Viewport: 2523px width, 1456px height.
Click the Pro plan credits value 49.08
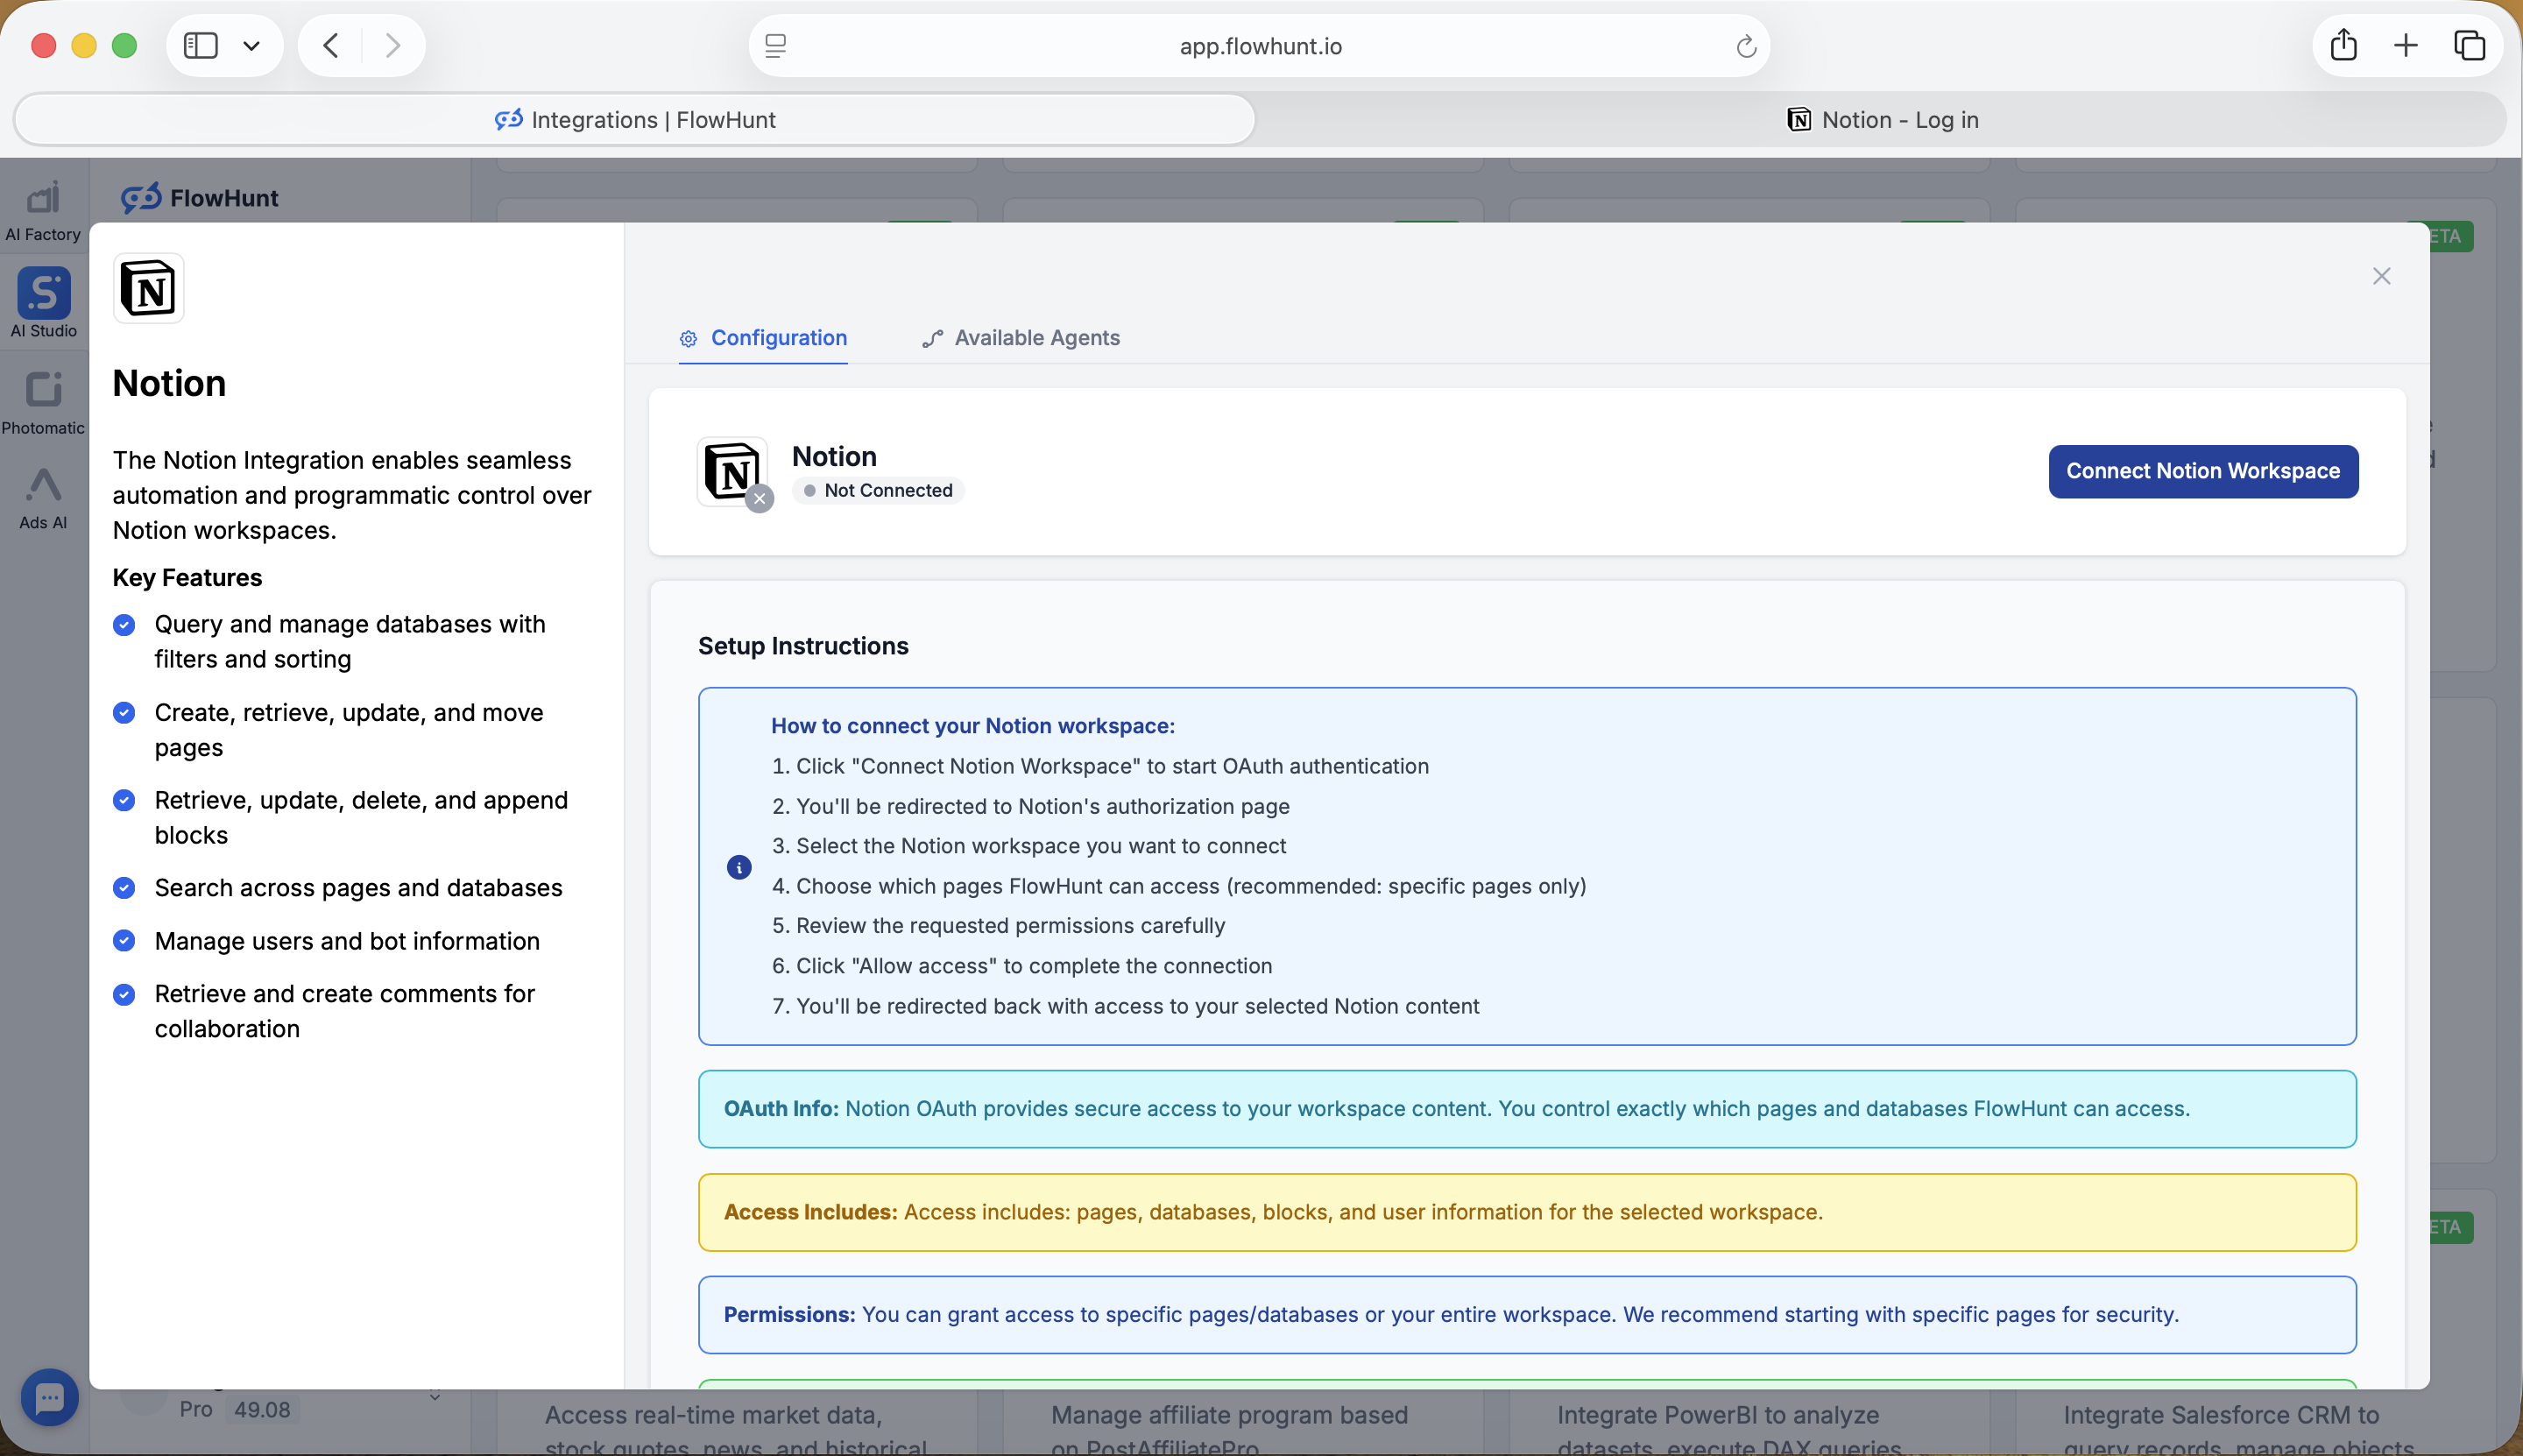tap(262, 1410)
